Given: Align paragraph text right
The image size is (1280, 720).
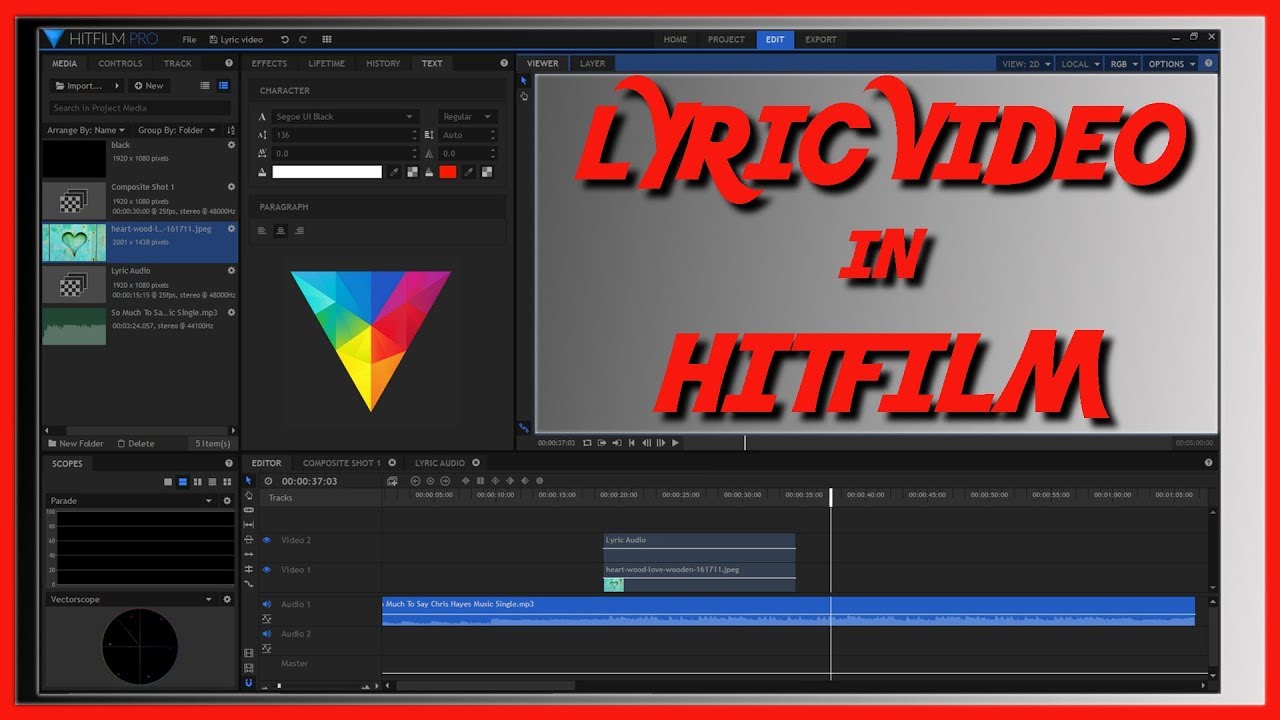Looking at the screenshot, I should pyautogui.click(x=299, y=231).
